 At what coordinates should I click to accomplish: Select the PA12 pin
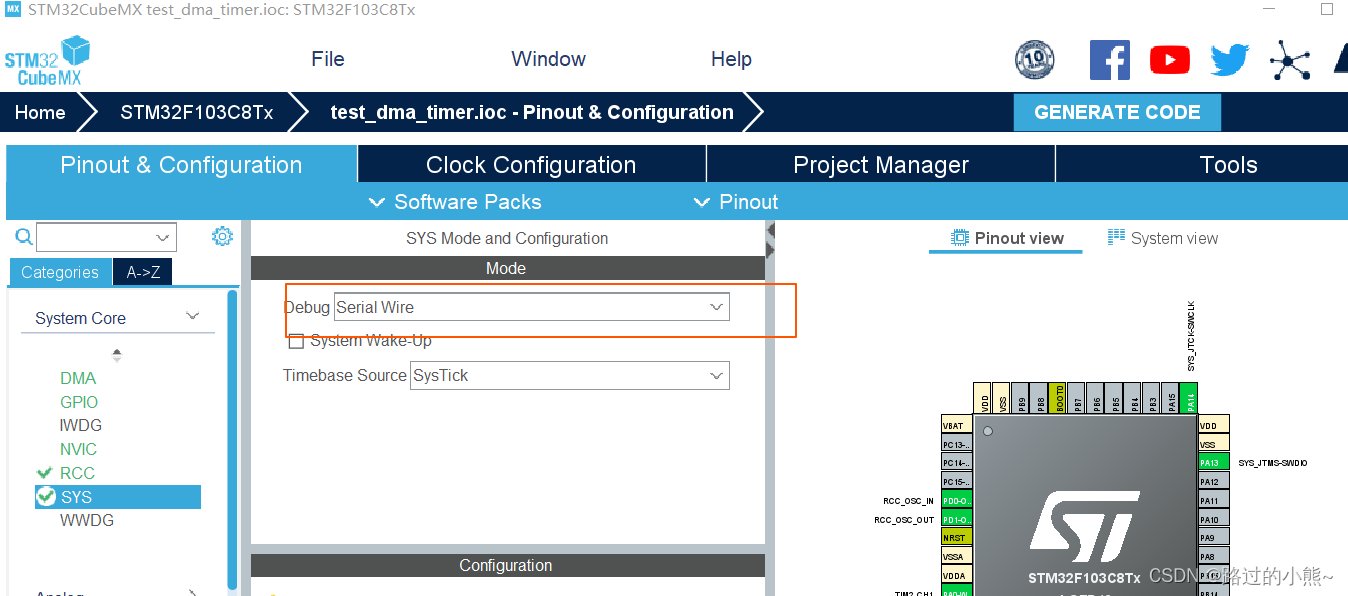(1214, 482)
